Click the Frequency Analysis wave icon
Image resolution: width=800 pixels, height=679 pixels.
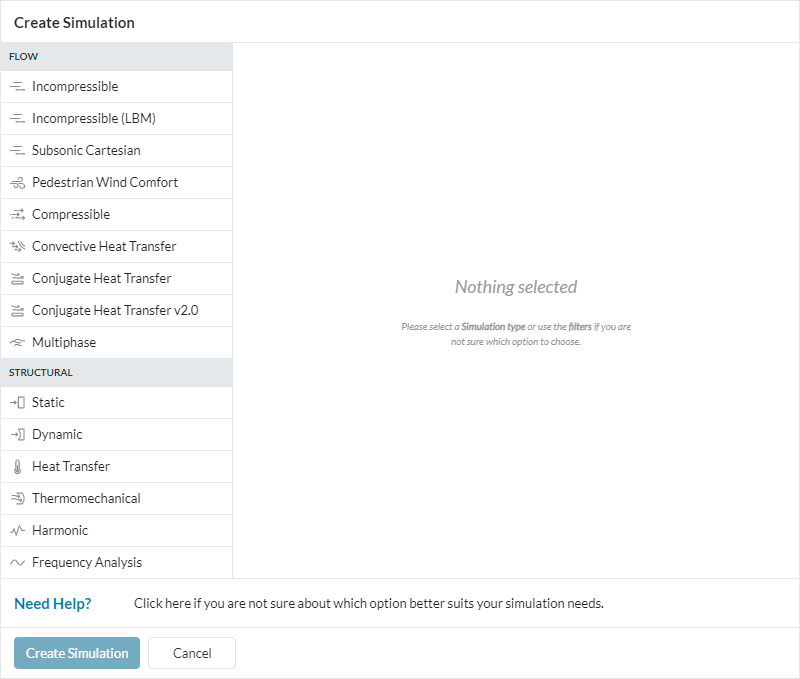click(17, 563)
